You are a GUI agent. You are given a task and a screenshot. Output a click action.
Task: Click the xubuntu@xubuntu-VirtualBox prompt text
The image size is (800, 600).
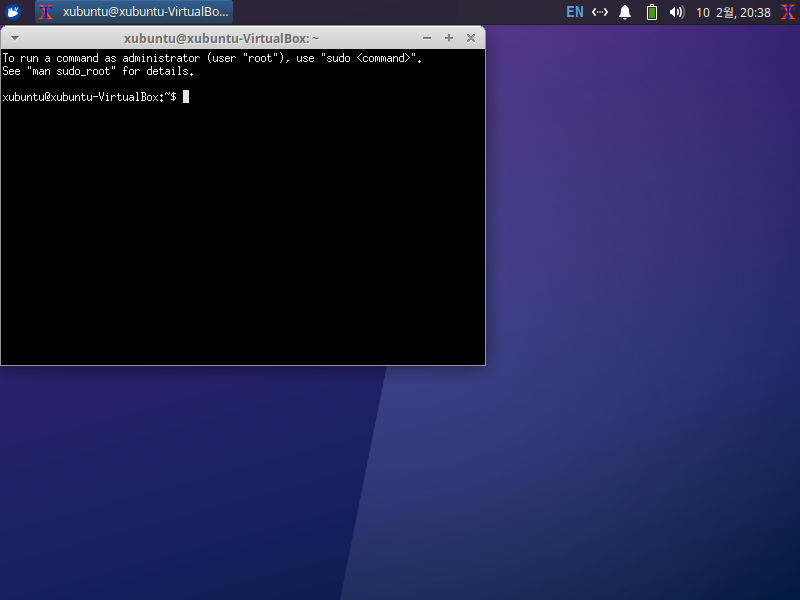89,97
